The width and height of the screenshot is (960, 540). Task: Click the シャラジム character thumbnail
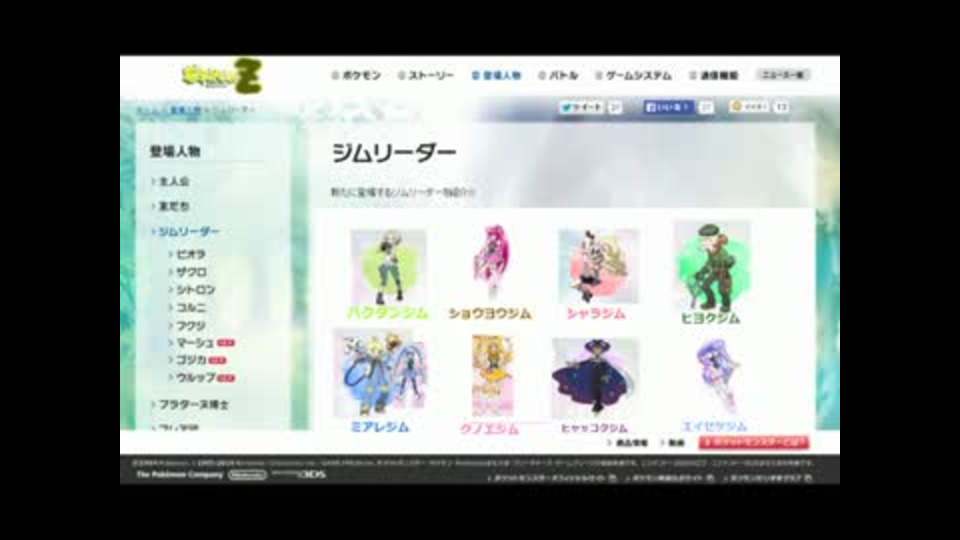(x=598, y=266)
